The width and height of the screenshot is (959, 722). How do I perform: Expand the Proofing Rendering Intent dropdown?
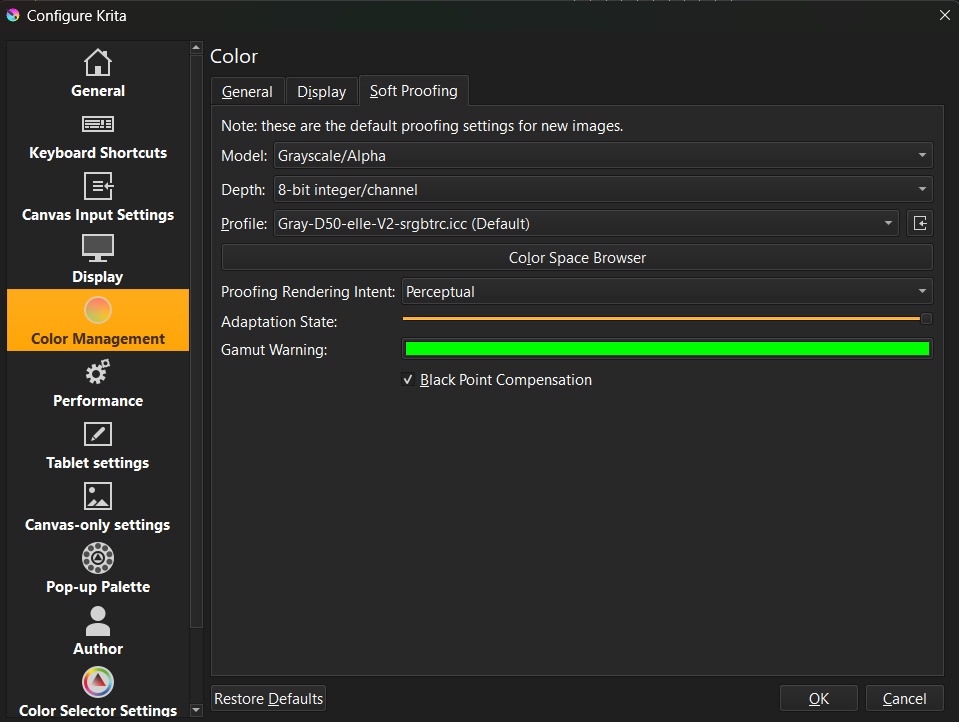tap(667, 292)
